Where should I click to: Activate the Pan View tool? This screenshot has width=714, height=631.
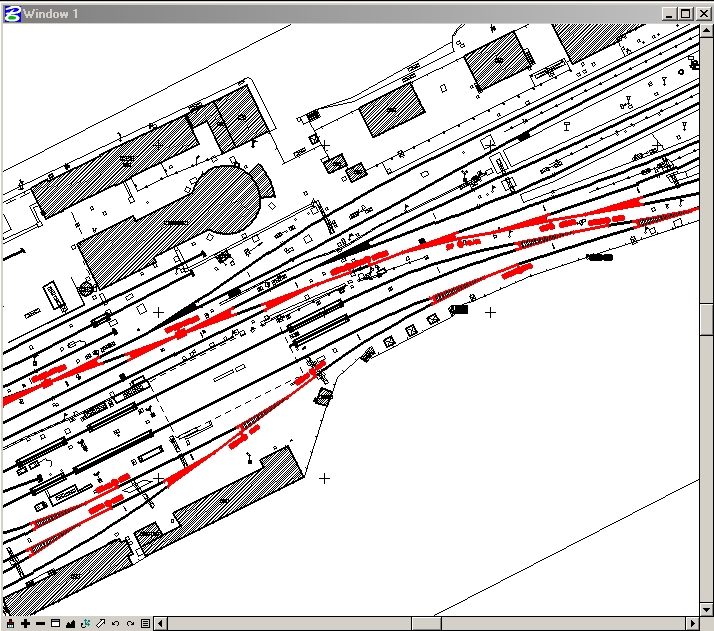[100, 624]
